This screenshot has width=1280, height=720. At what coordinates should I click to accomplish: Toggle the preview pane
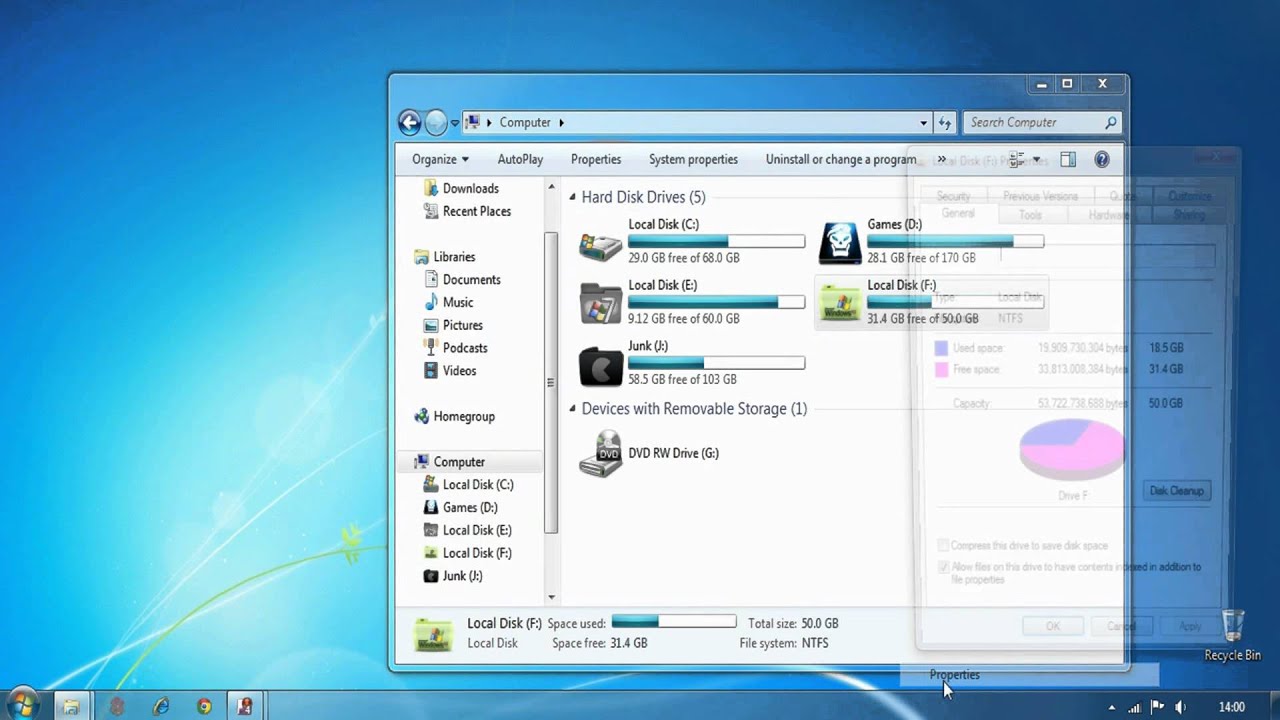[1067, 160]
